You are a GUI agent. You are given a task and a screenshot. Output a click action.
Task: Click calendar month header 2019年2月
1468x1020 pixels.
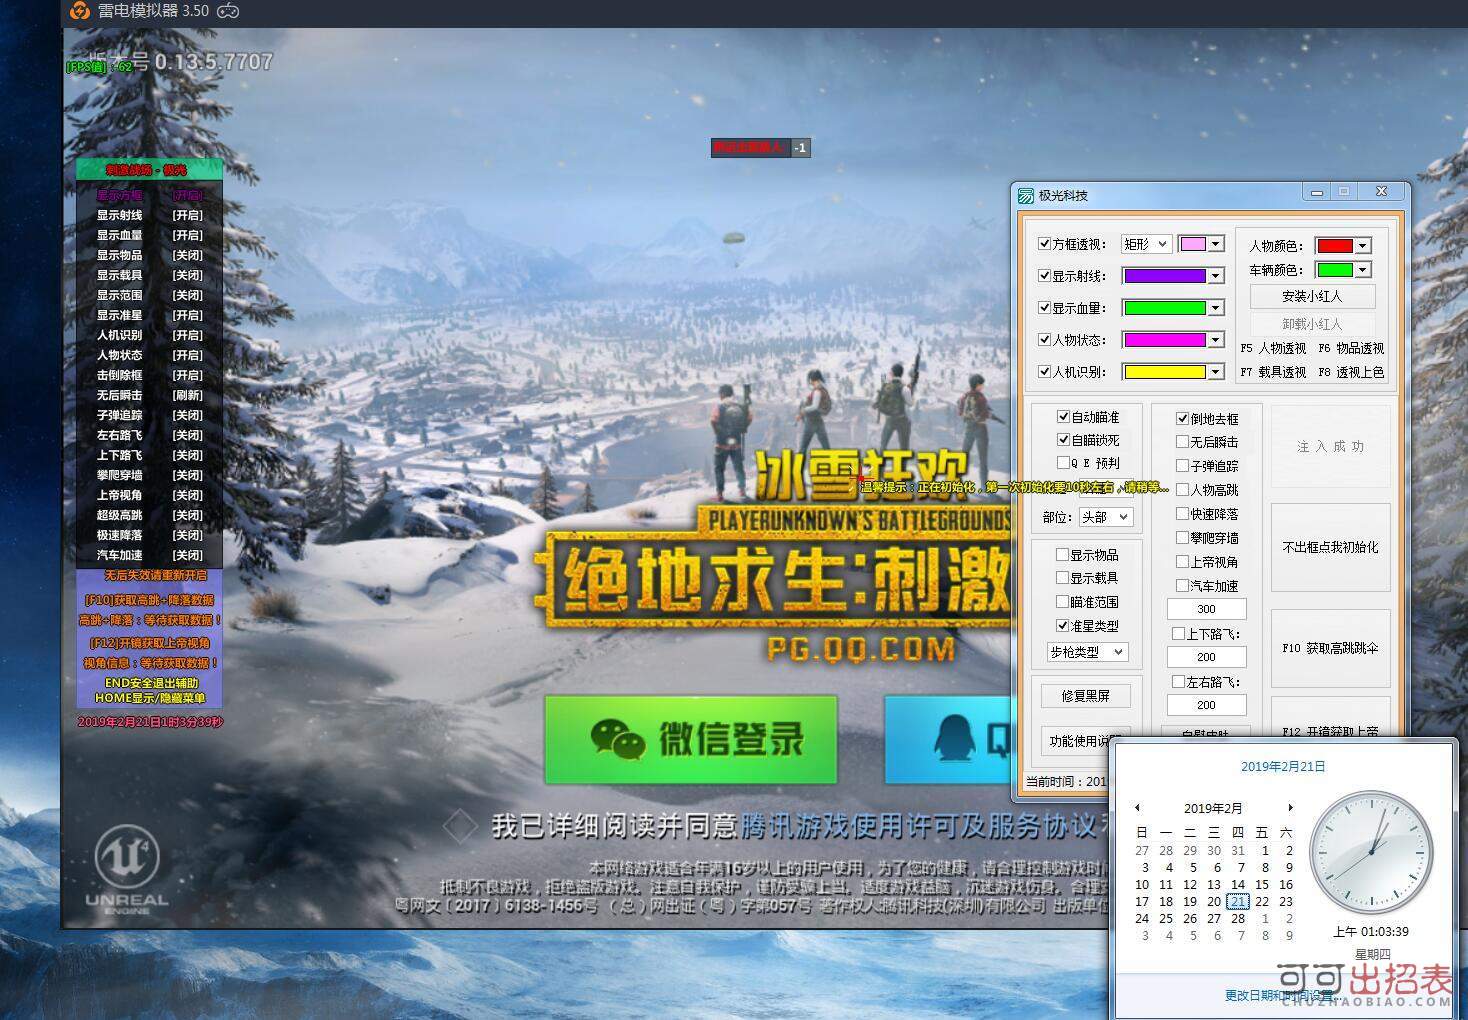pyautogui.click(x=1213, y=808)
